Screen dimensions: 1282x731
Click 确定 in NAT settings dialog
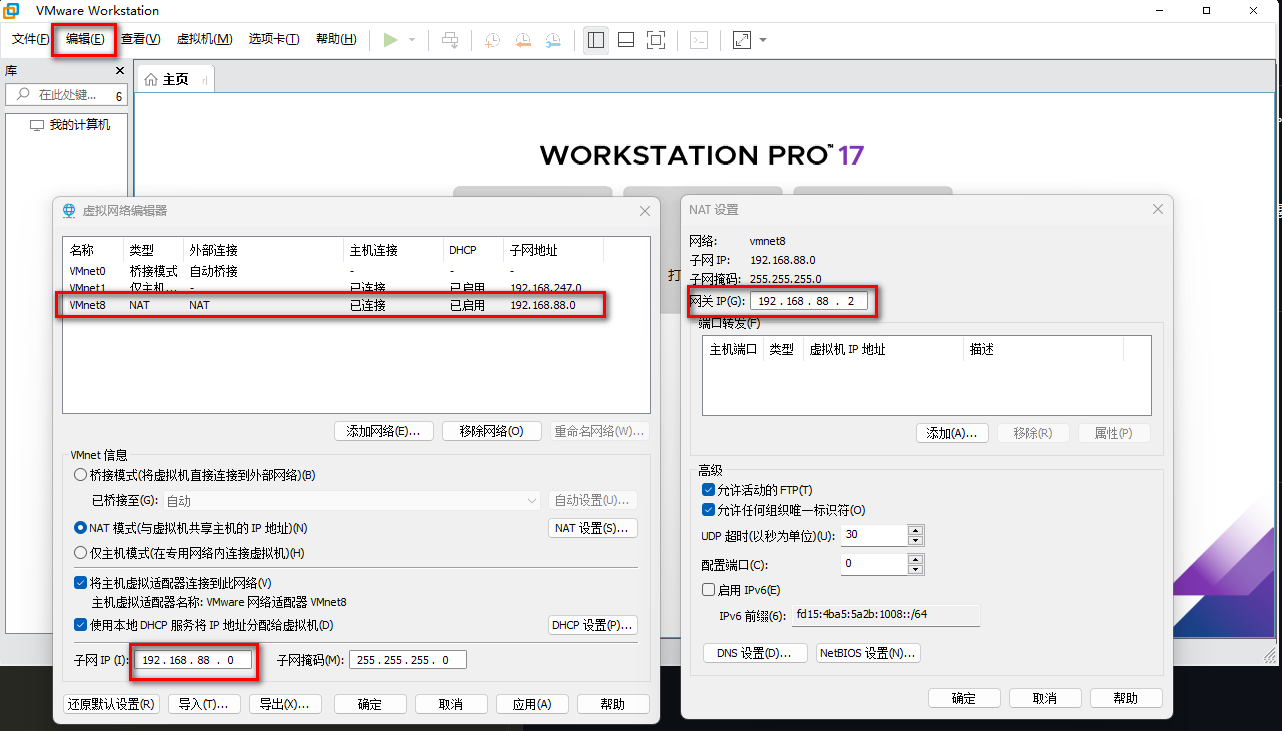964,698
